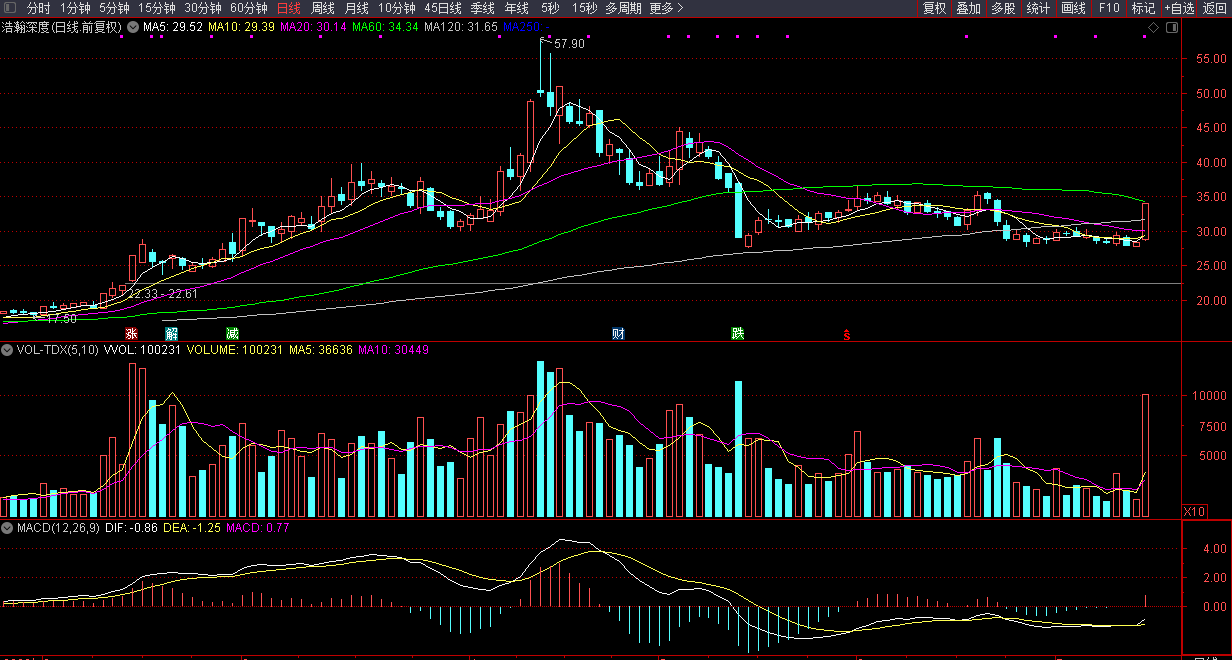1232x660 pixels.
Task: Expand the 更多 periods menu
Action: point(666,8)
